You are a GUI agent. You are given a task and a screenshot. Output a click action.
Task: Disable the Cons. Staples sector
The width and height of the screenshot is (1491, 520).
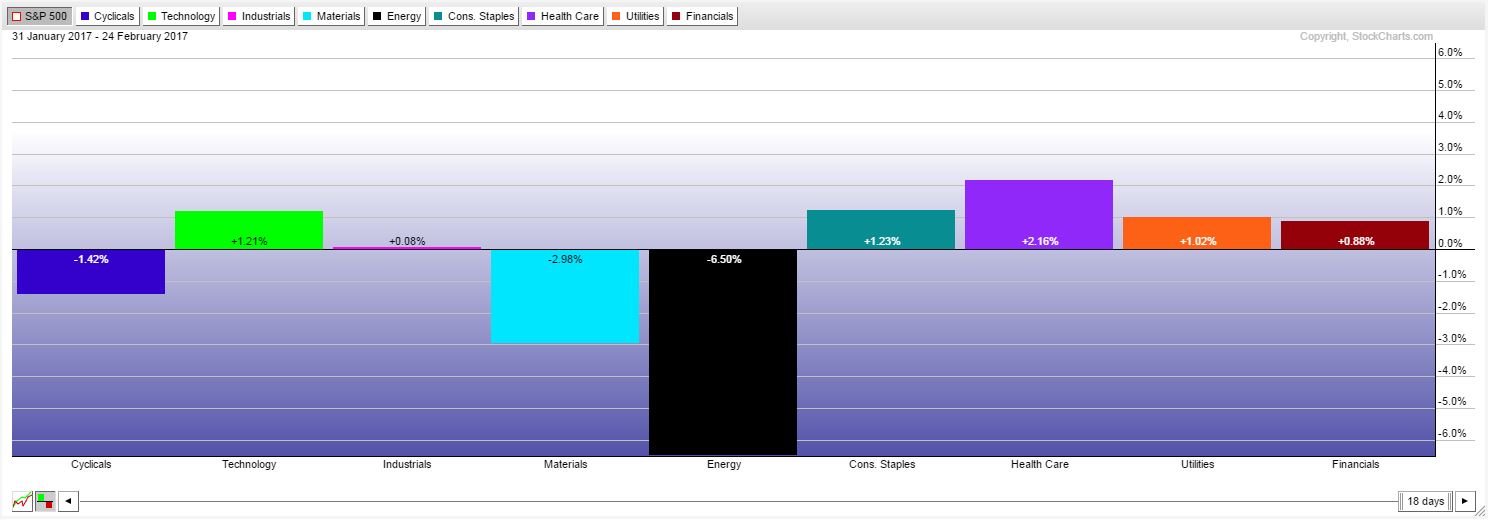(475, 16)
